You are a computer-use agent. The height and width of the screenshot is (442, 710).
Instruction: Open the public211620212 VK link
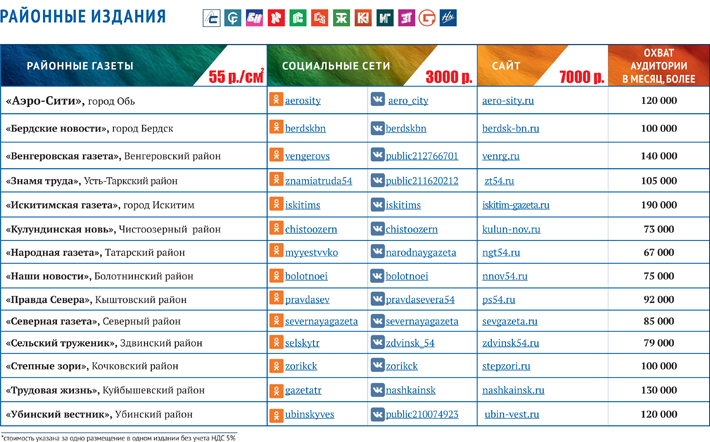tap(422, 181)
